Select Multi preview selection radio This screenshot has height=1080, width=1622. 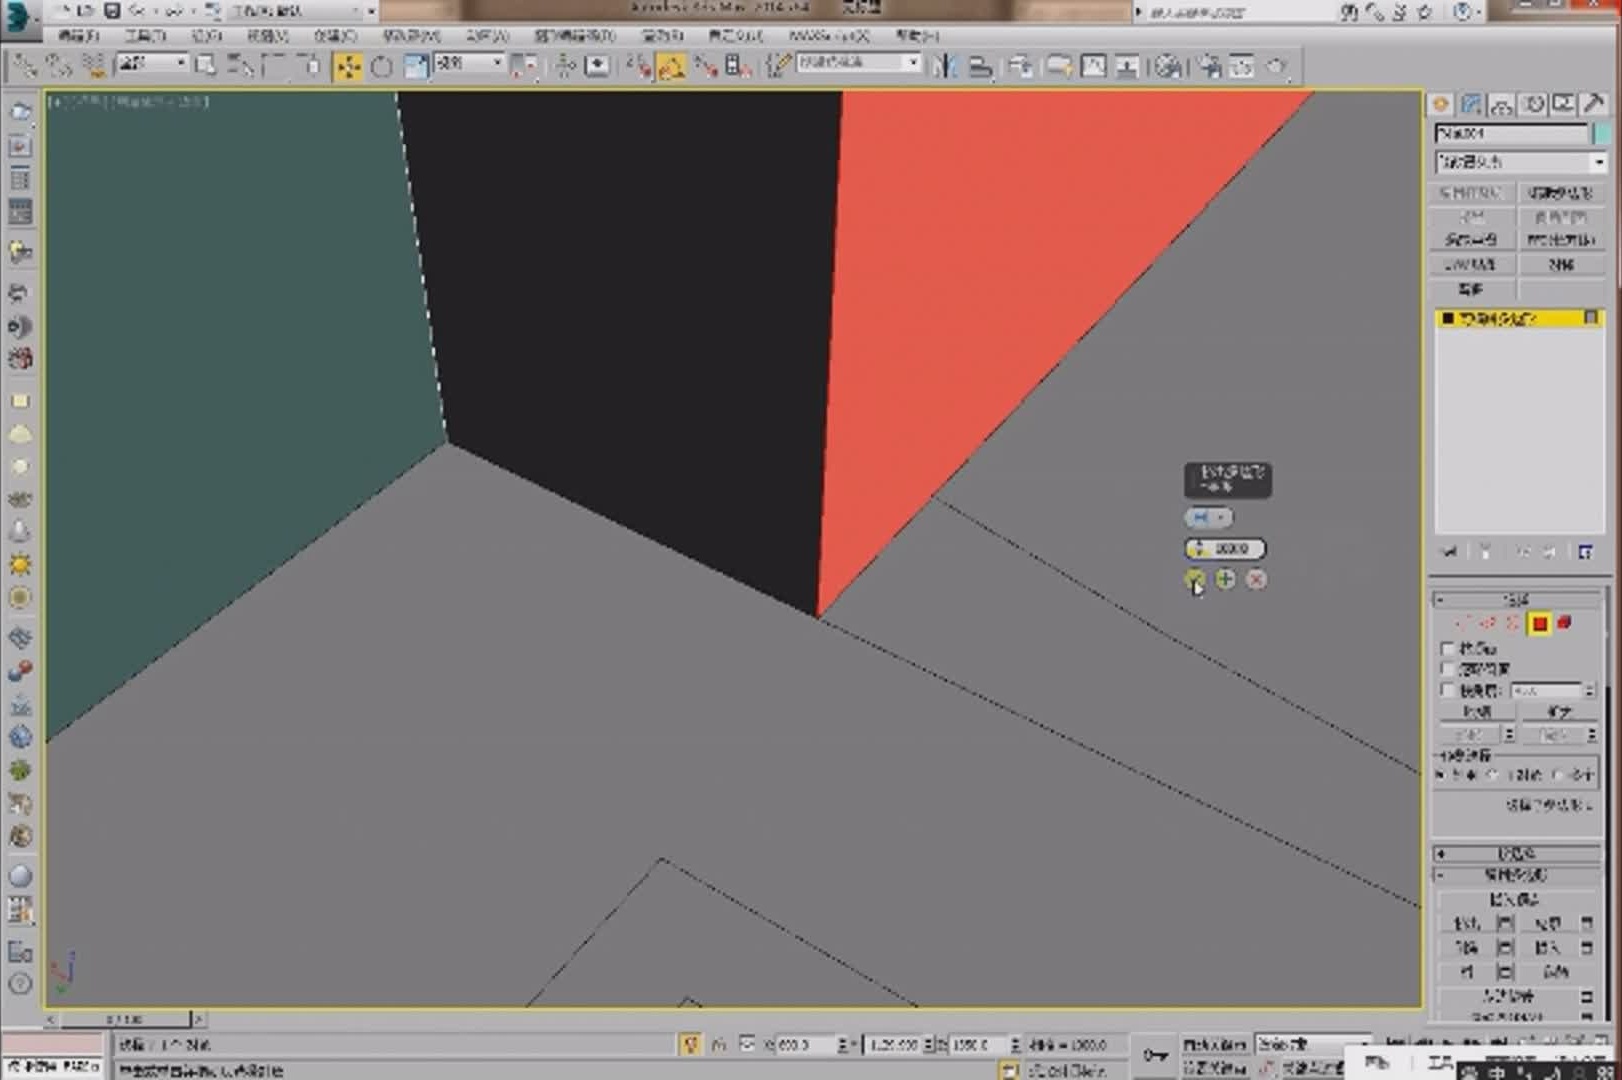click(1560, 775)
